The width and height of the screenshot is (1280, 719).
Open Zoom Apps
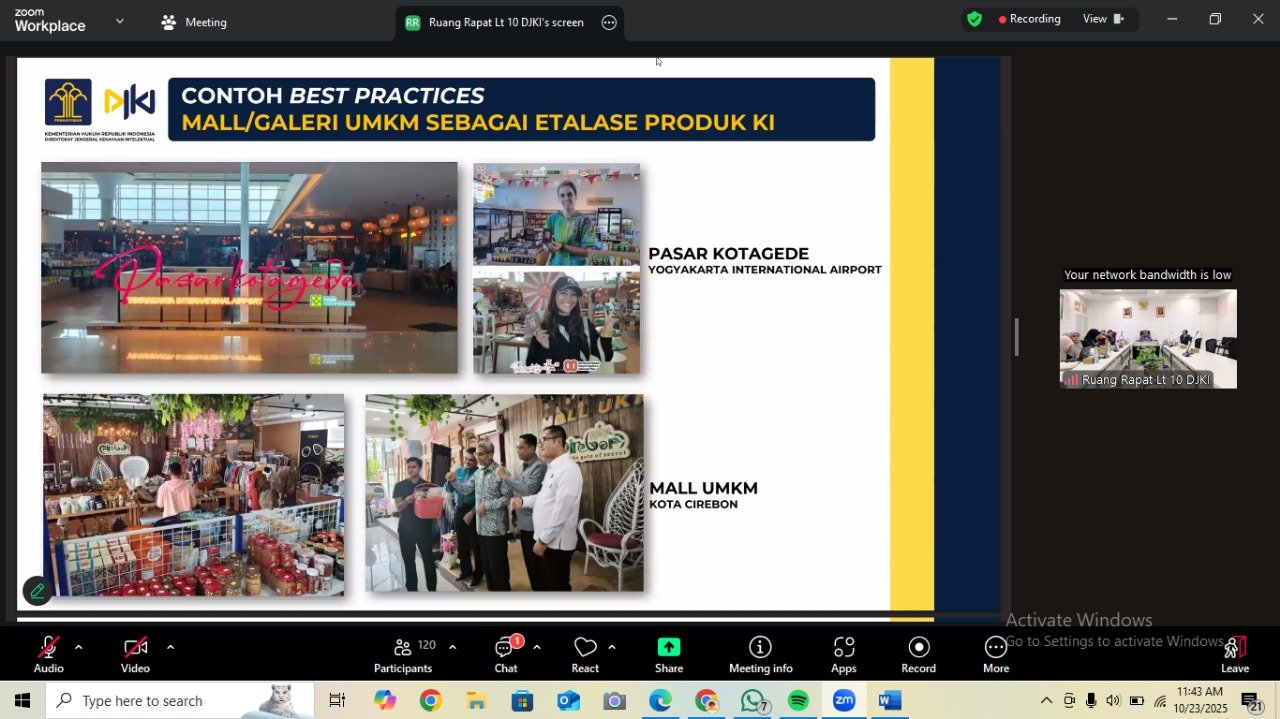point(844,655)
